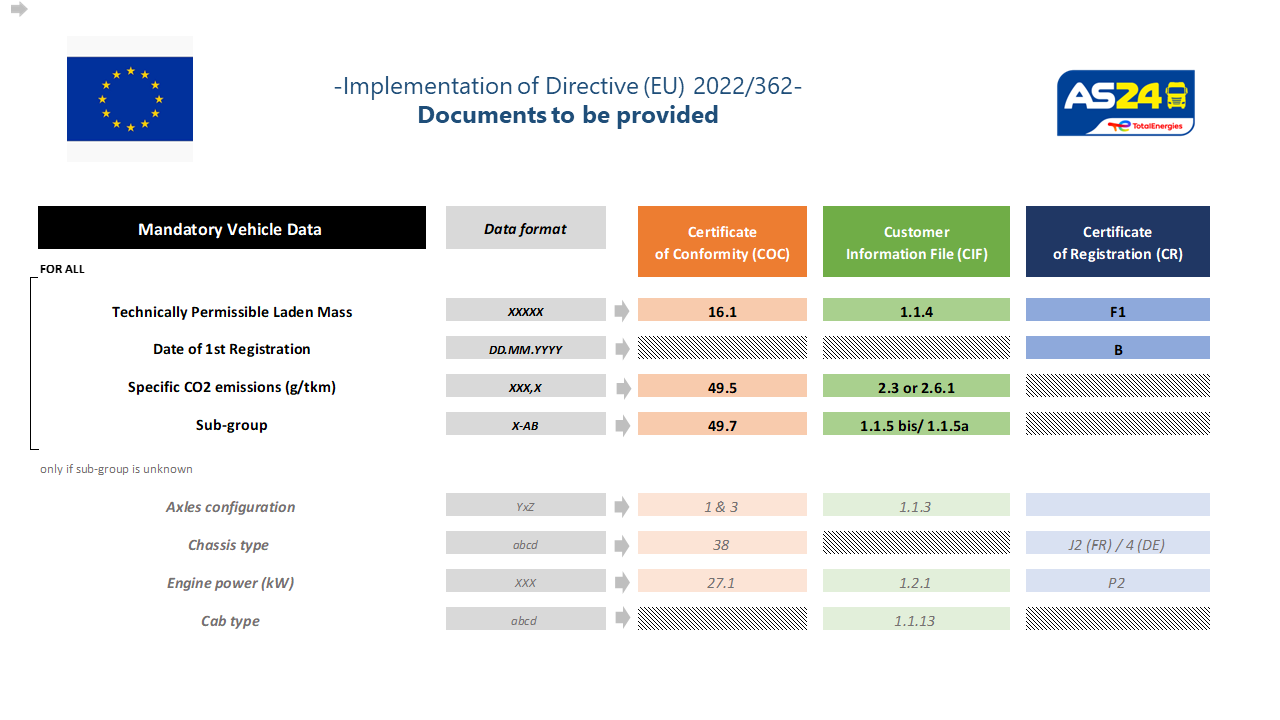Click the J2 (FR) / 4 (DE) cell
Viewport: 1280px width, 720px height.
click(x=1117, y=545)
